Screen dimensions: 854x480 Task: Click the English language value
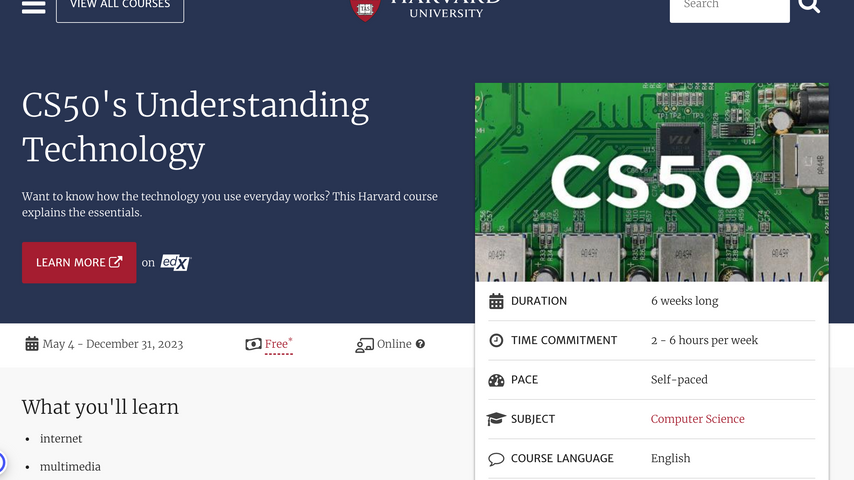[x=670, y=458]
